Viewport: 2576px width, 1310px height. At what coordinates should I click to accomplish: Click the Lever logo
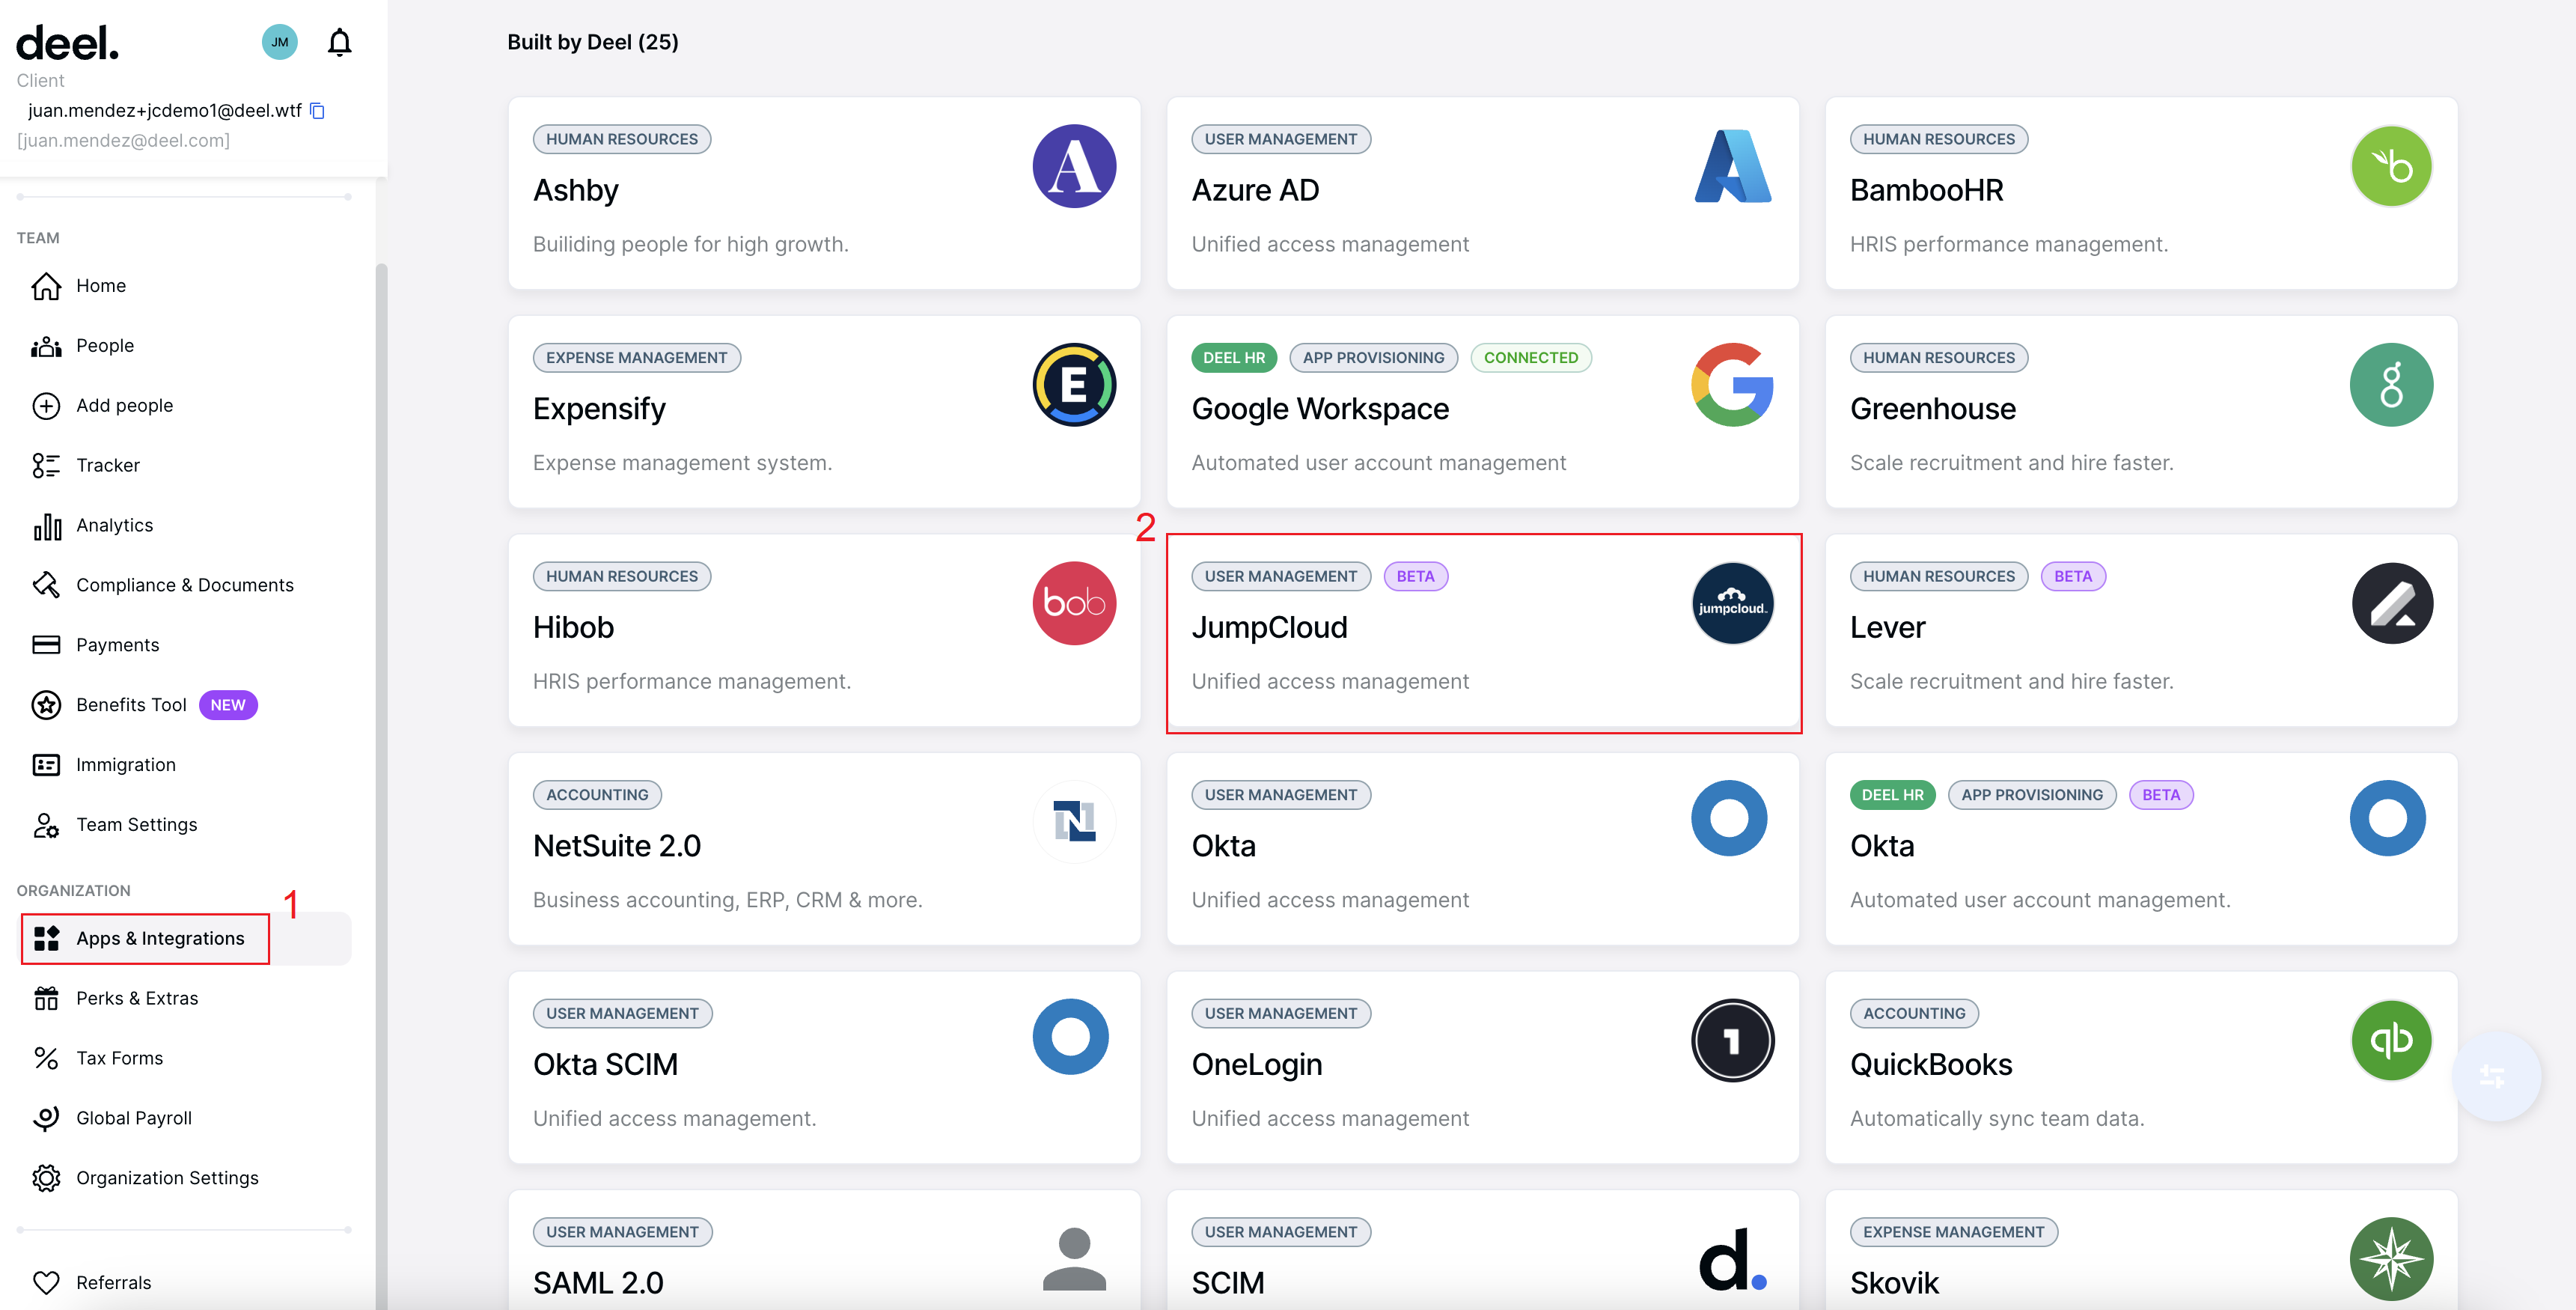2391,603
